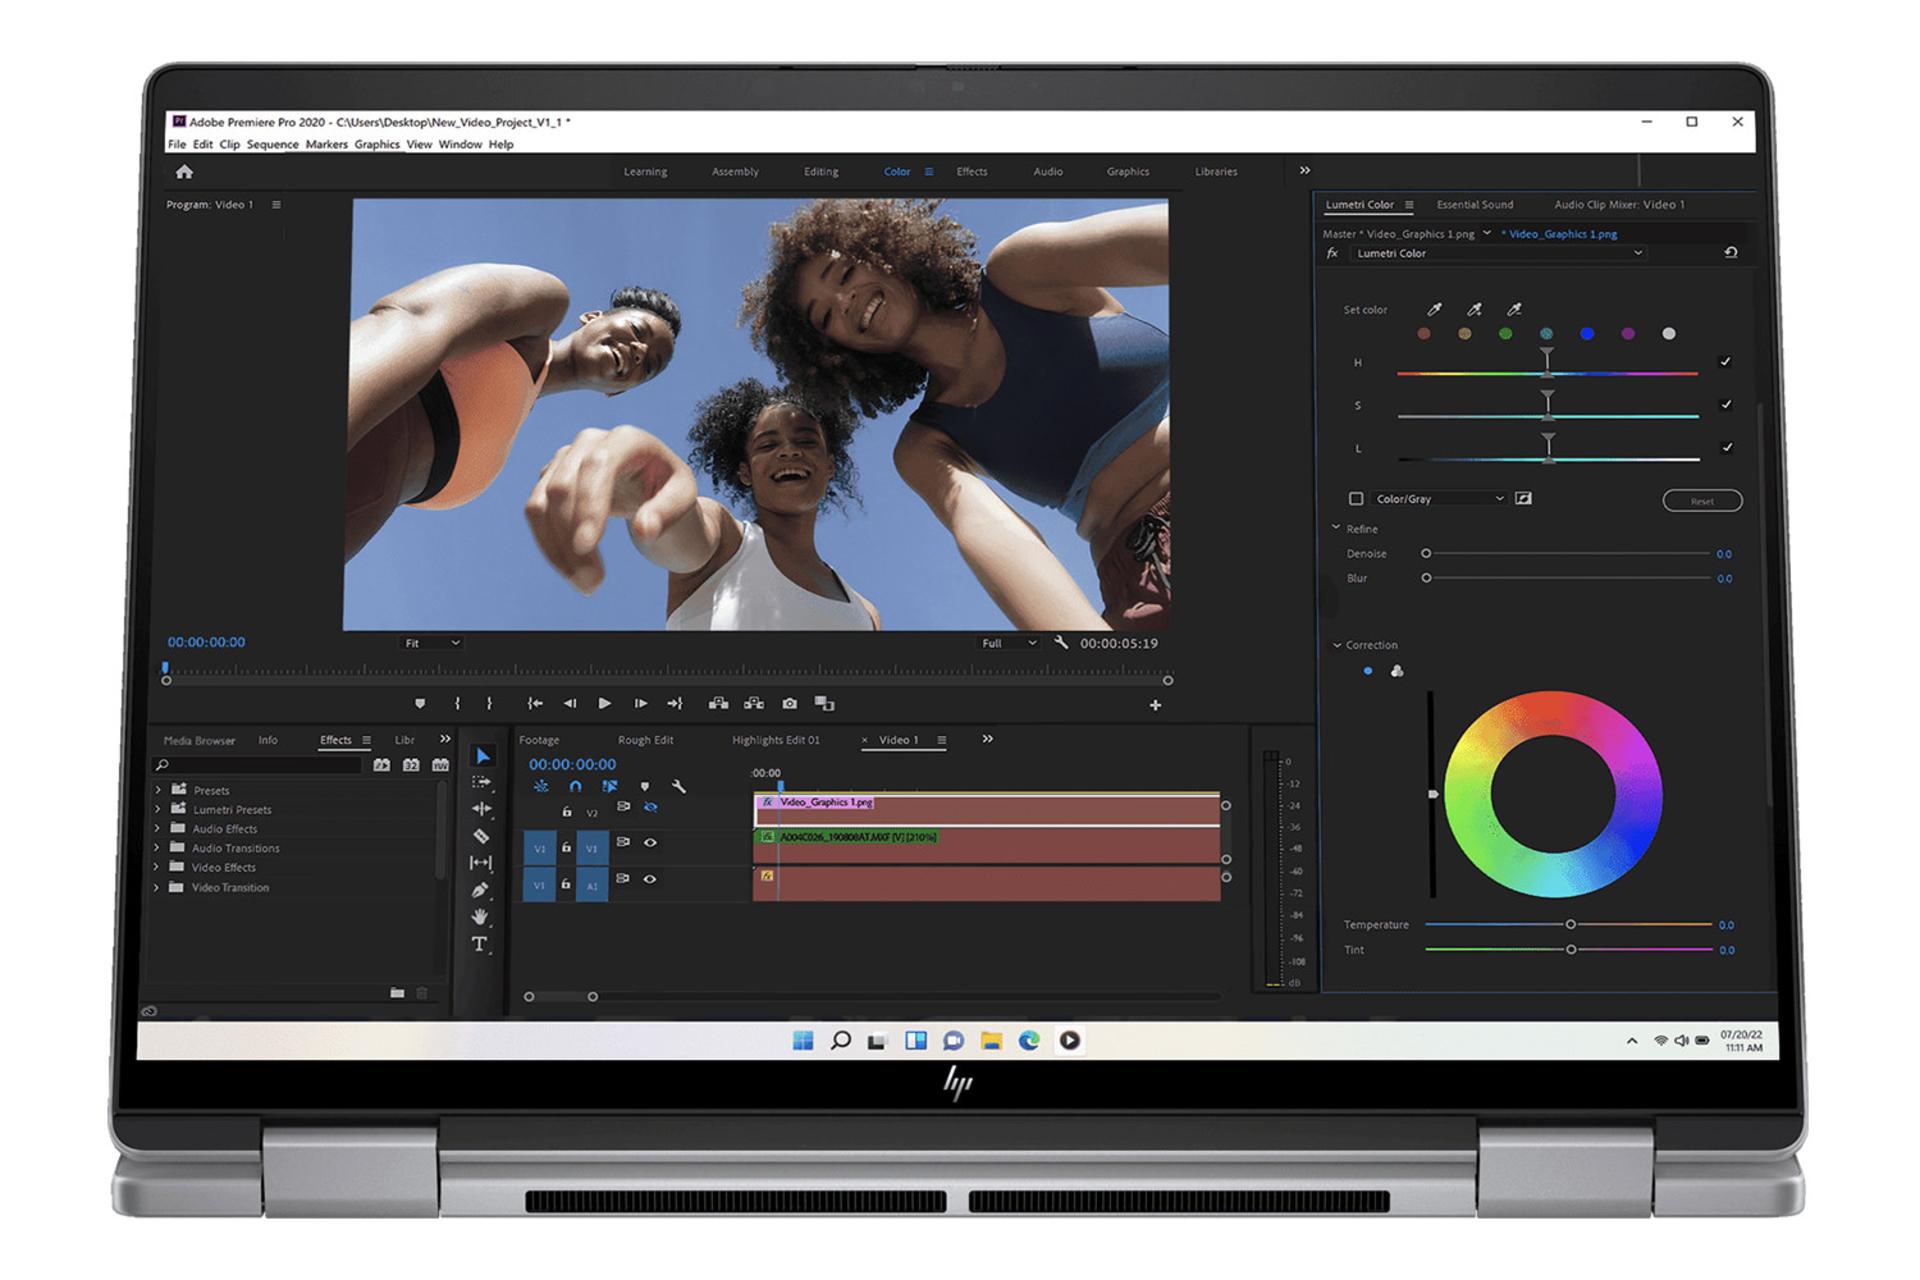Open the Fit zoom level dropdown
The image size is (1920, 1280).
tap(432, 643)
